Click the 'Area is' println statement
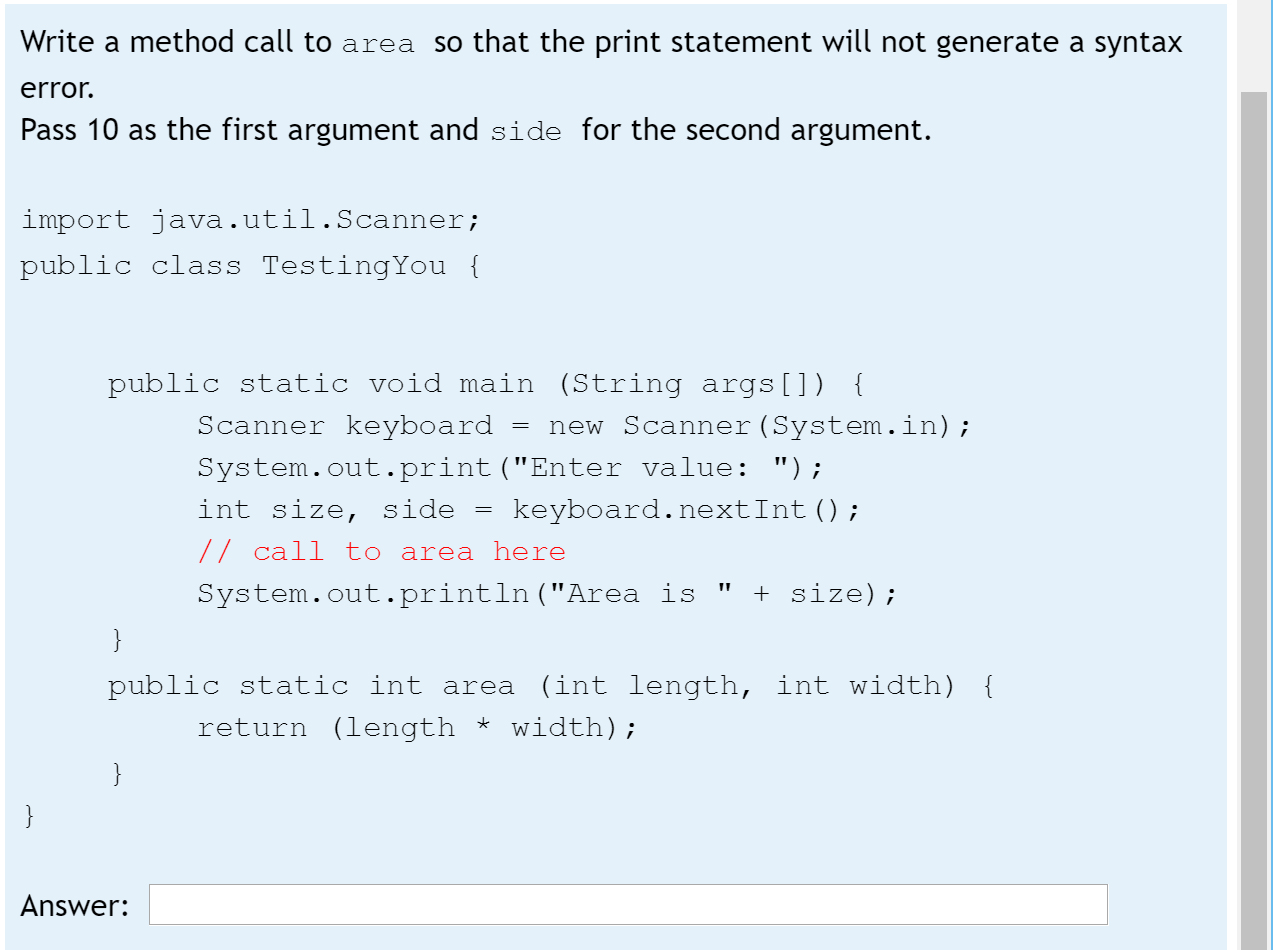1273x950 pixels. (546, 594)
